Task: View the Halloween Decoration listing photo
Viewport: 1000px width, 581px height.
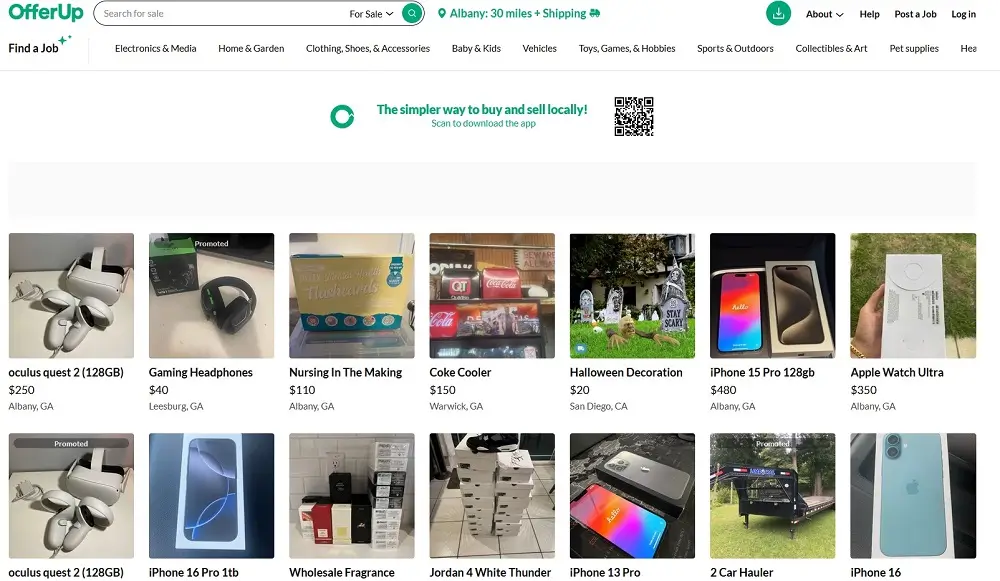Action: click(x=632, y=296)
